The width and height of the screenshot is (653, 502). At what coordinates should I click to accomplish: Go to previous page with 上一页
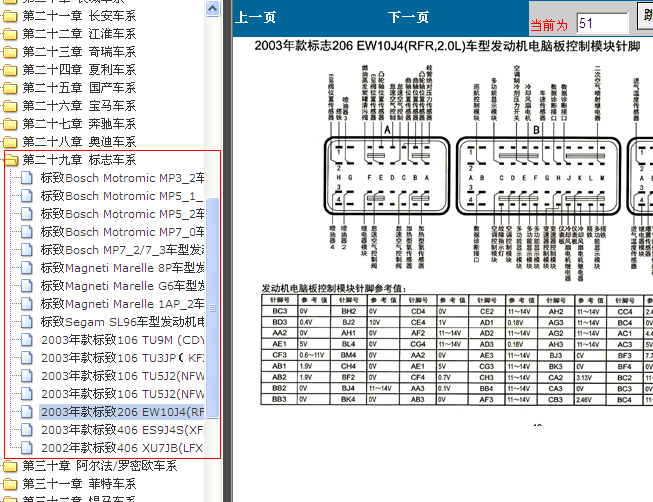[x=255, y=17]
